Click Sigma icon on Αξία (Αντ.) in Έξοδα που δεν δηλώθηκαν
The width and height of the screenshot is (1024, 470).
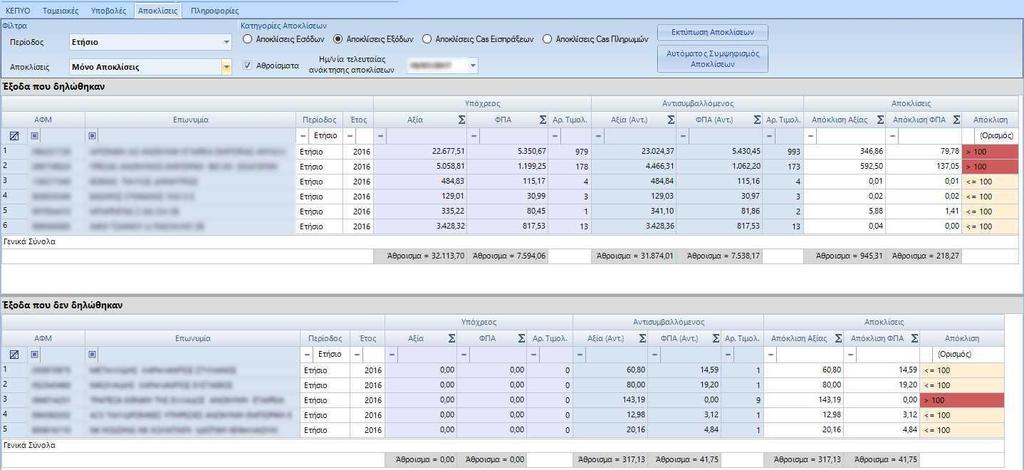click(x=642, y=338)
